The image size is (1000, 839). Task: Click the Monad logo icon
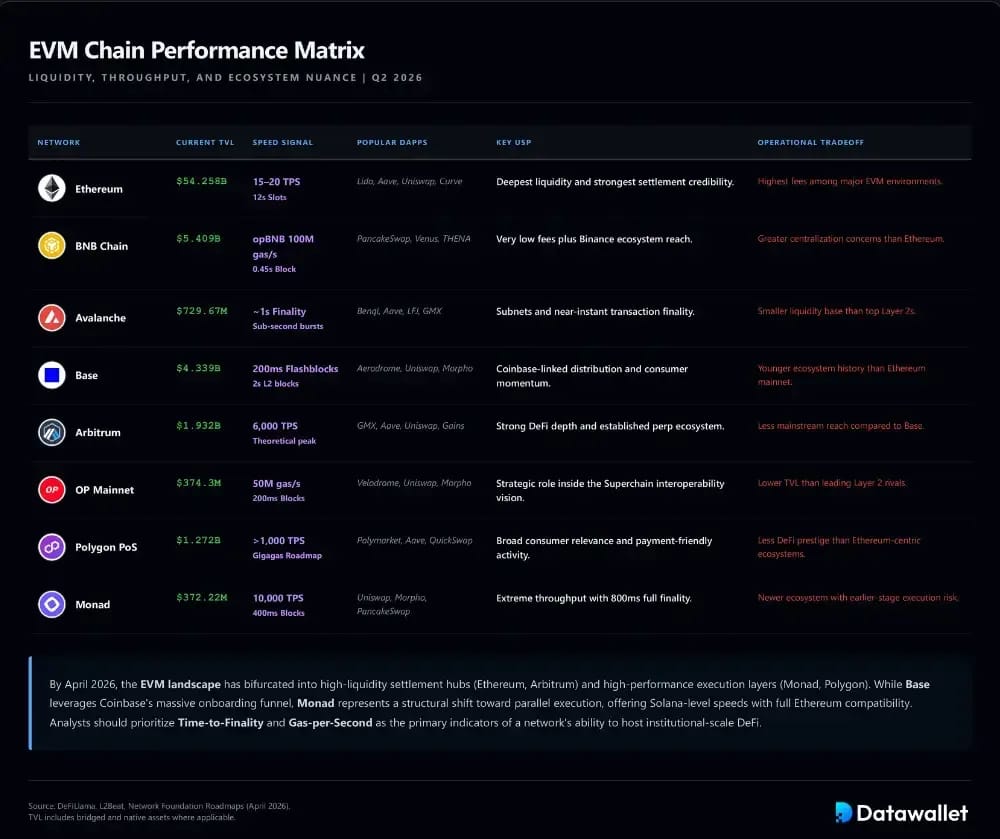click(x=52, y=604)
